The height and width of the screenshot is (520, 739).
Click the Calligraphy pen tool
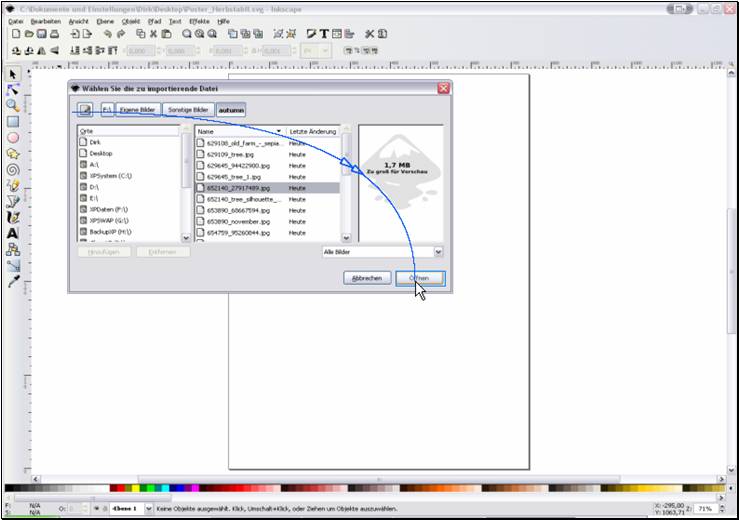point(13,217)
